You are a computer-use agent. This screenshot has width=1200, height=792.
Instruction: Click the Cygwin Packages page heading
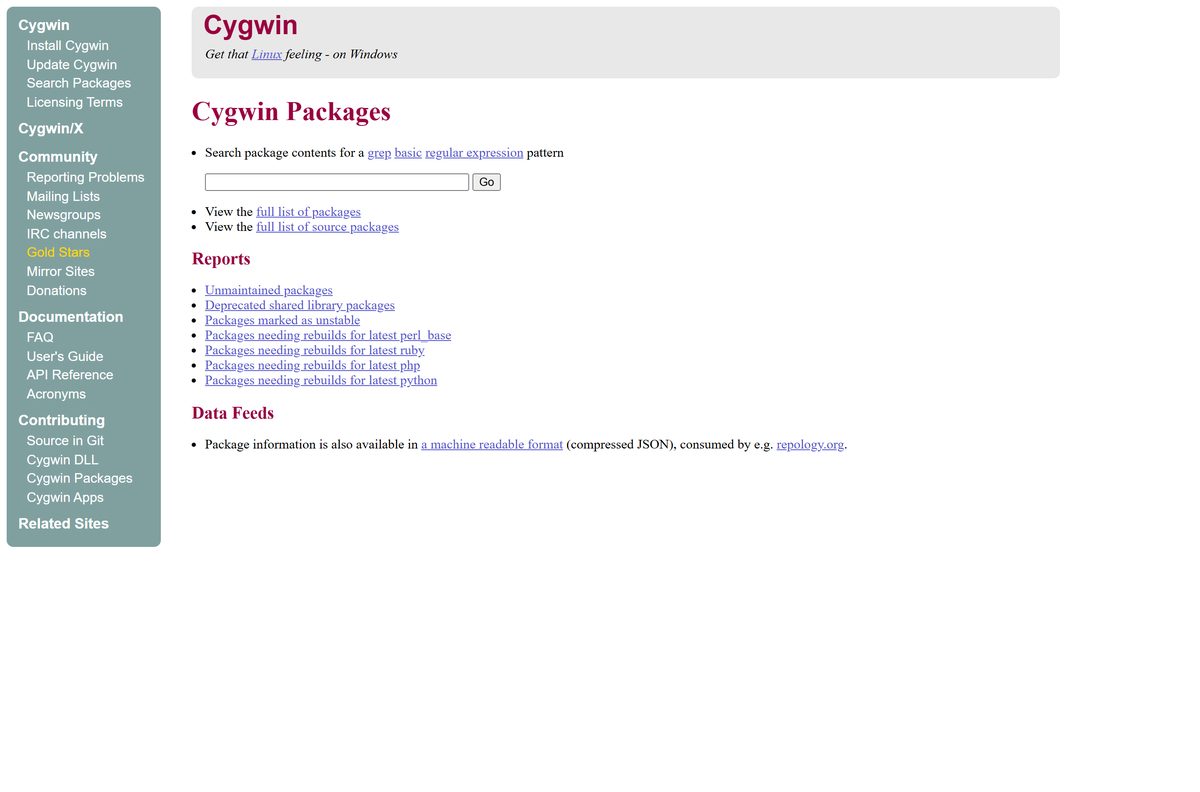point(291,111)
